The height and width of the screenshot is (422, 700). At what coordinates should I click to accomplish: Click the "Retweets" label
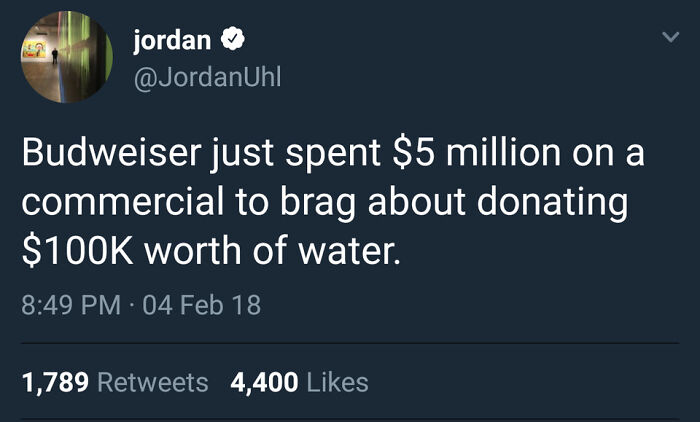point(154,382)
